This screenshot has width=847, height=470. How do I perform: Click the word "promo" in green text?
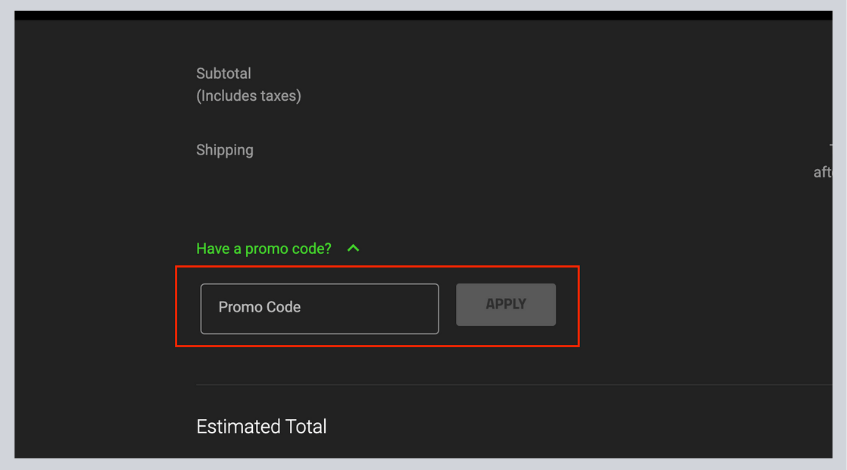[x=266, y=250]
